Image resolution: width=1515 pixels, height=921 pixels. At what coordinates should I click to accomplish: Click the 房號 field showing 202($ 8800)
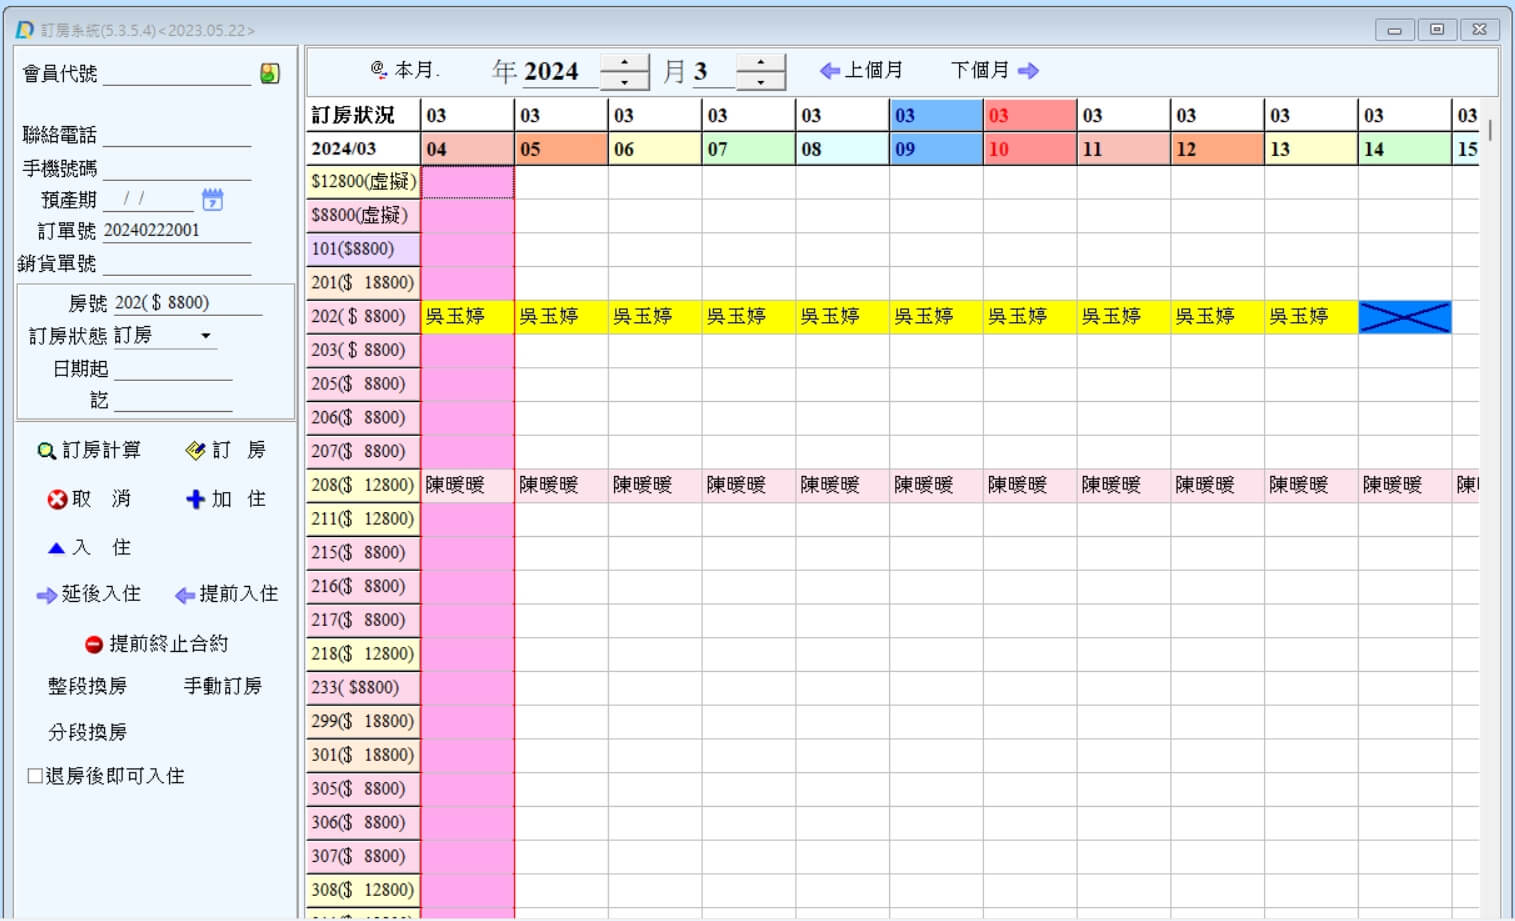188,303
